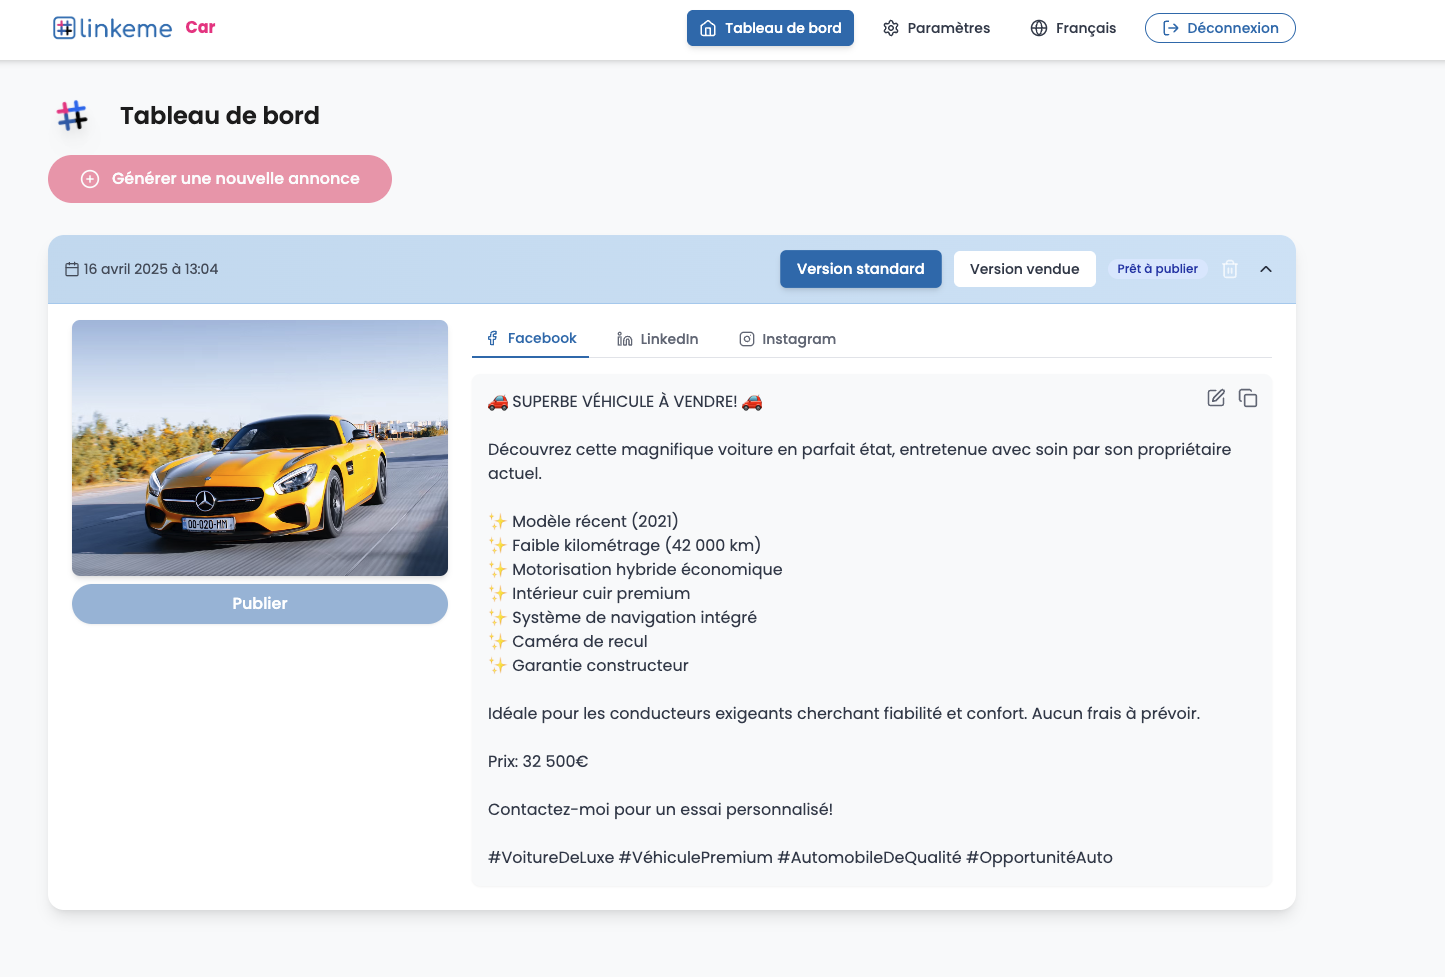Click the hashtag icon above Tableau de bord
Screen dimensions: 1445x977
pyautogui.click(x=70, y=115)
